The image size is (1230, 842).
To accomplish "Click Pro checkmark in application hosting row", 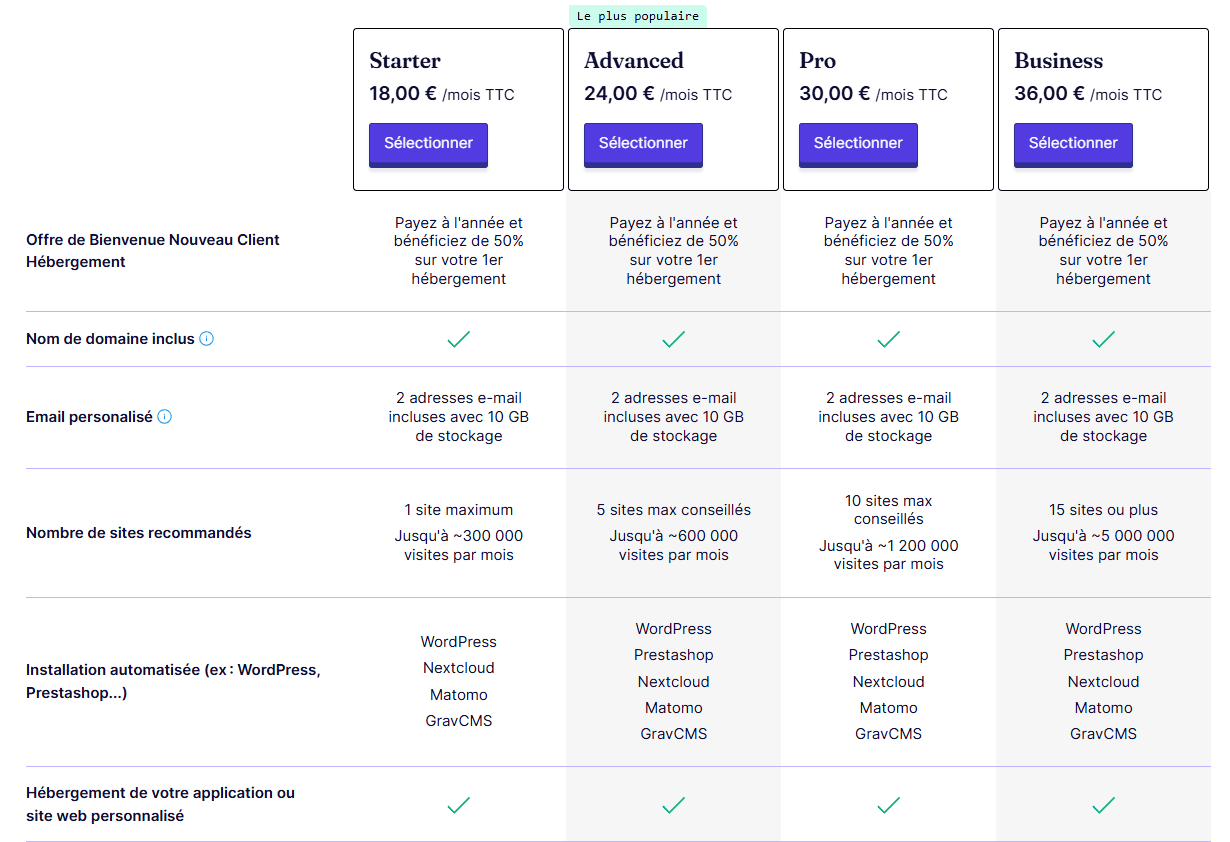I will click(888, 805).
